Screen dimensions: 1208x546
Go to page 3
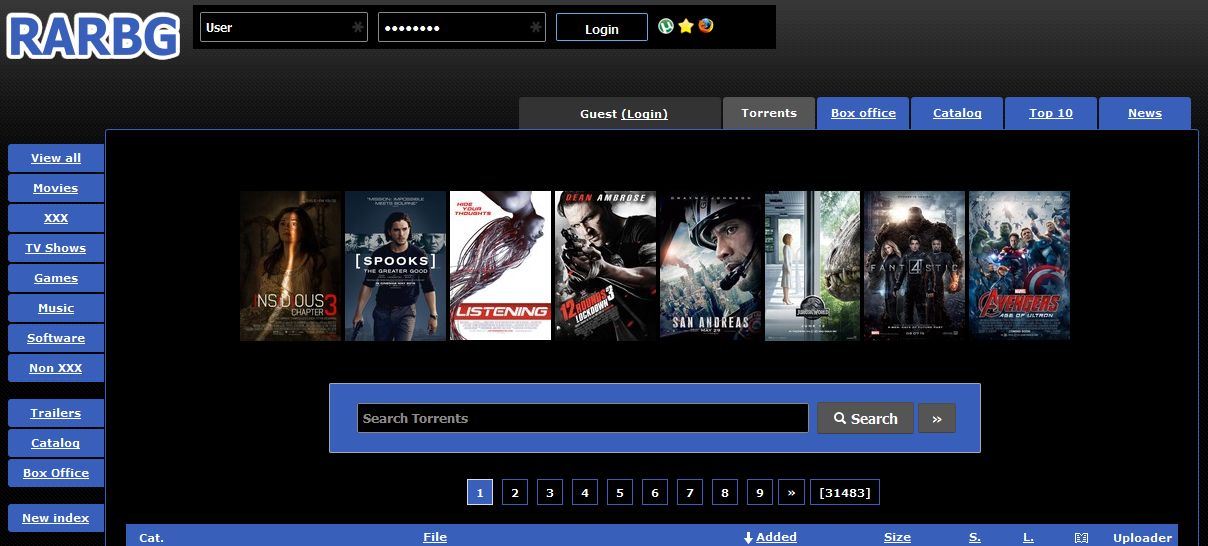coord(550,492)
